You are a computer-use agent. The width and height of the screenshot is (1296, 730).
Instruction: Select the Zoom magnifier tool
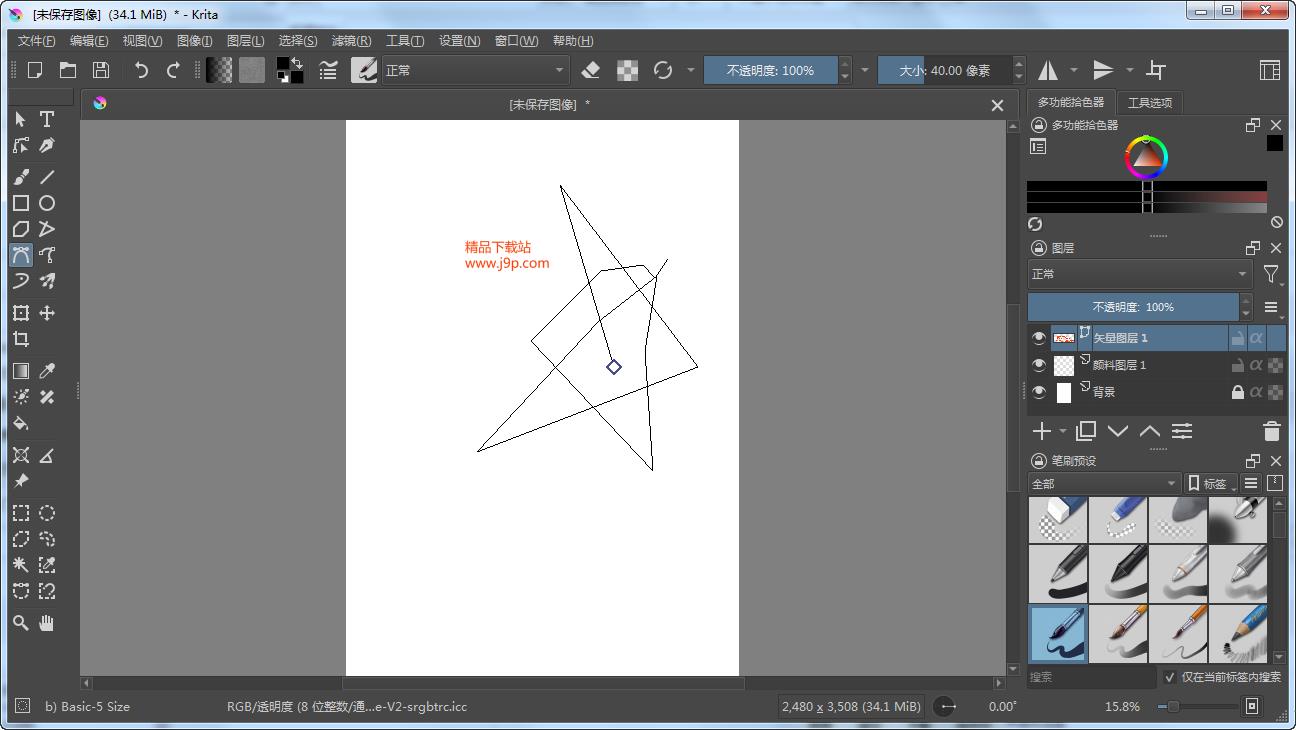[21, 623]
